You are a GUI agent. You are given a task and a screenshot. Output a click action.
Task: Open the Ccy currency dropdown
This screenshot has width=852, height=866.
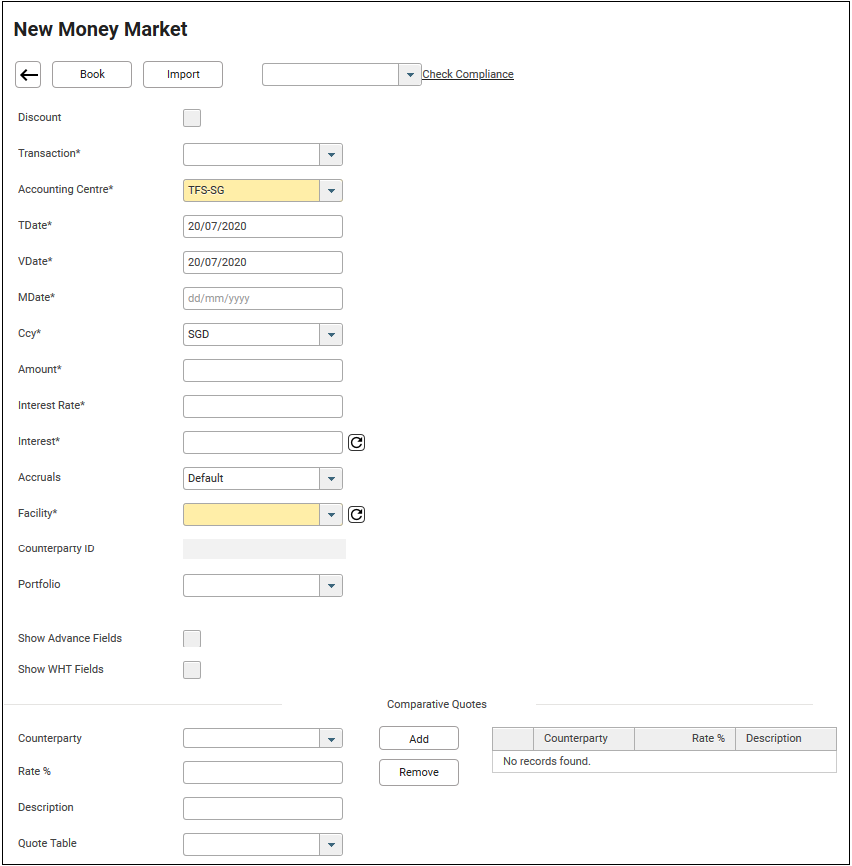click(x=331, y=334)
